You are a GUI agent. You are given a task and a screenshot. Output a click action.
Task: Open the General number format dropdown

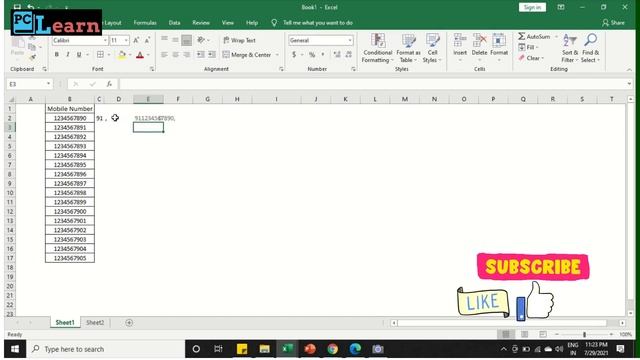(x=350, y=40)
